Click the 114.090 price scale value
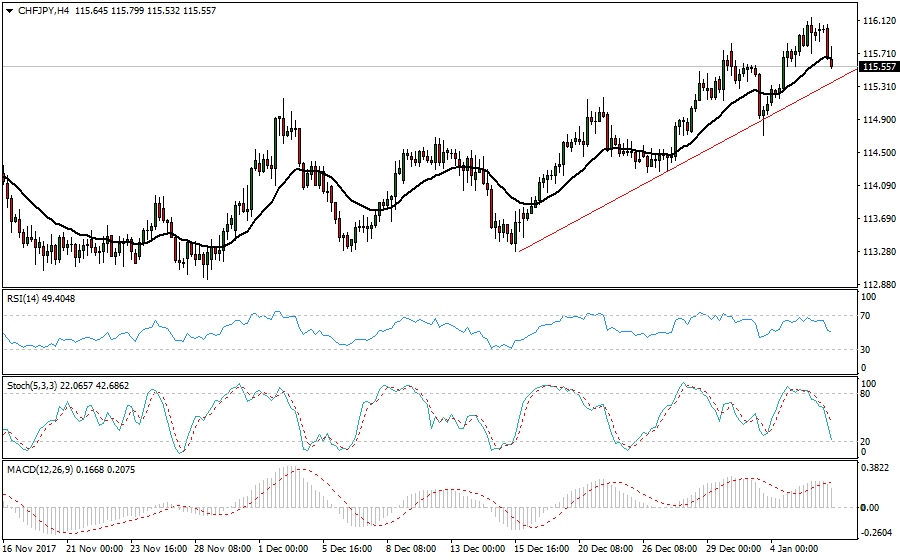 879,185
